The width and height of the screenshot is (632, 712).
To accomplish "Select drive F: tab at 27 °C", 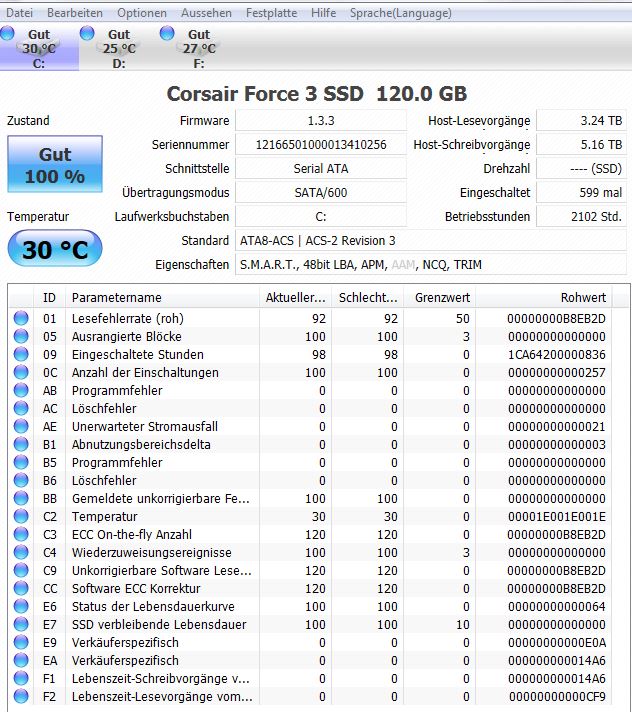I will coord(199,48).
